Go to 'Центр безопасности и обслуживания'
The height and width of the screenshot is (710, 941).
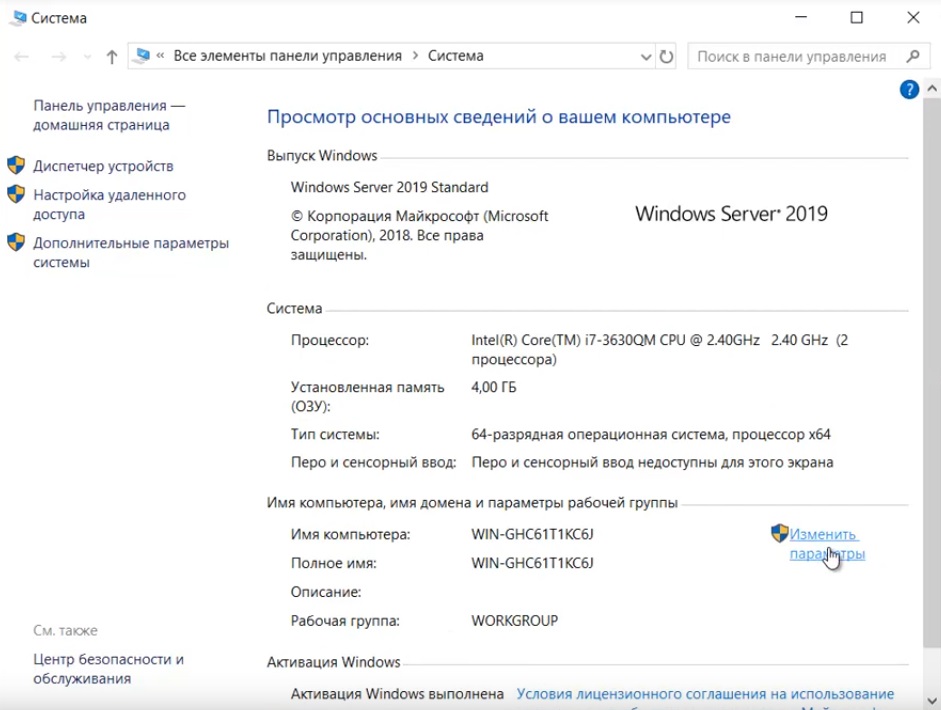(x=108, y=669)
